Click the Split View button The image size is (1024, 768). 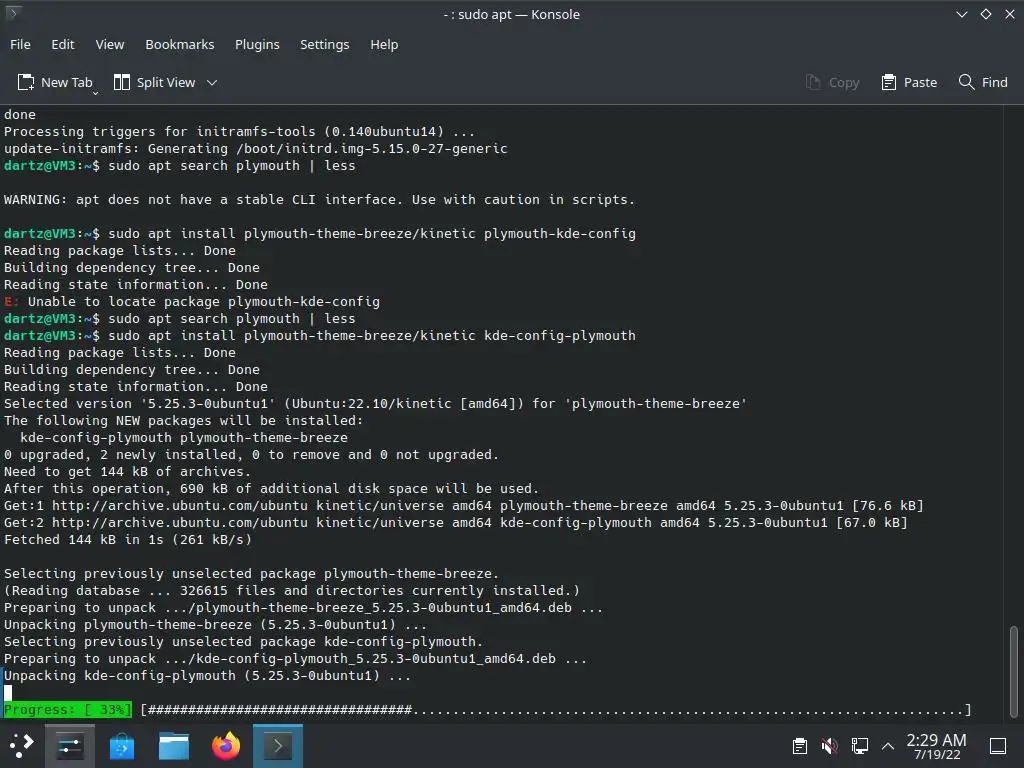tap(155, 82)
